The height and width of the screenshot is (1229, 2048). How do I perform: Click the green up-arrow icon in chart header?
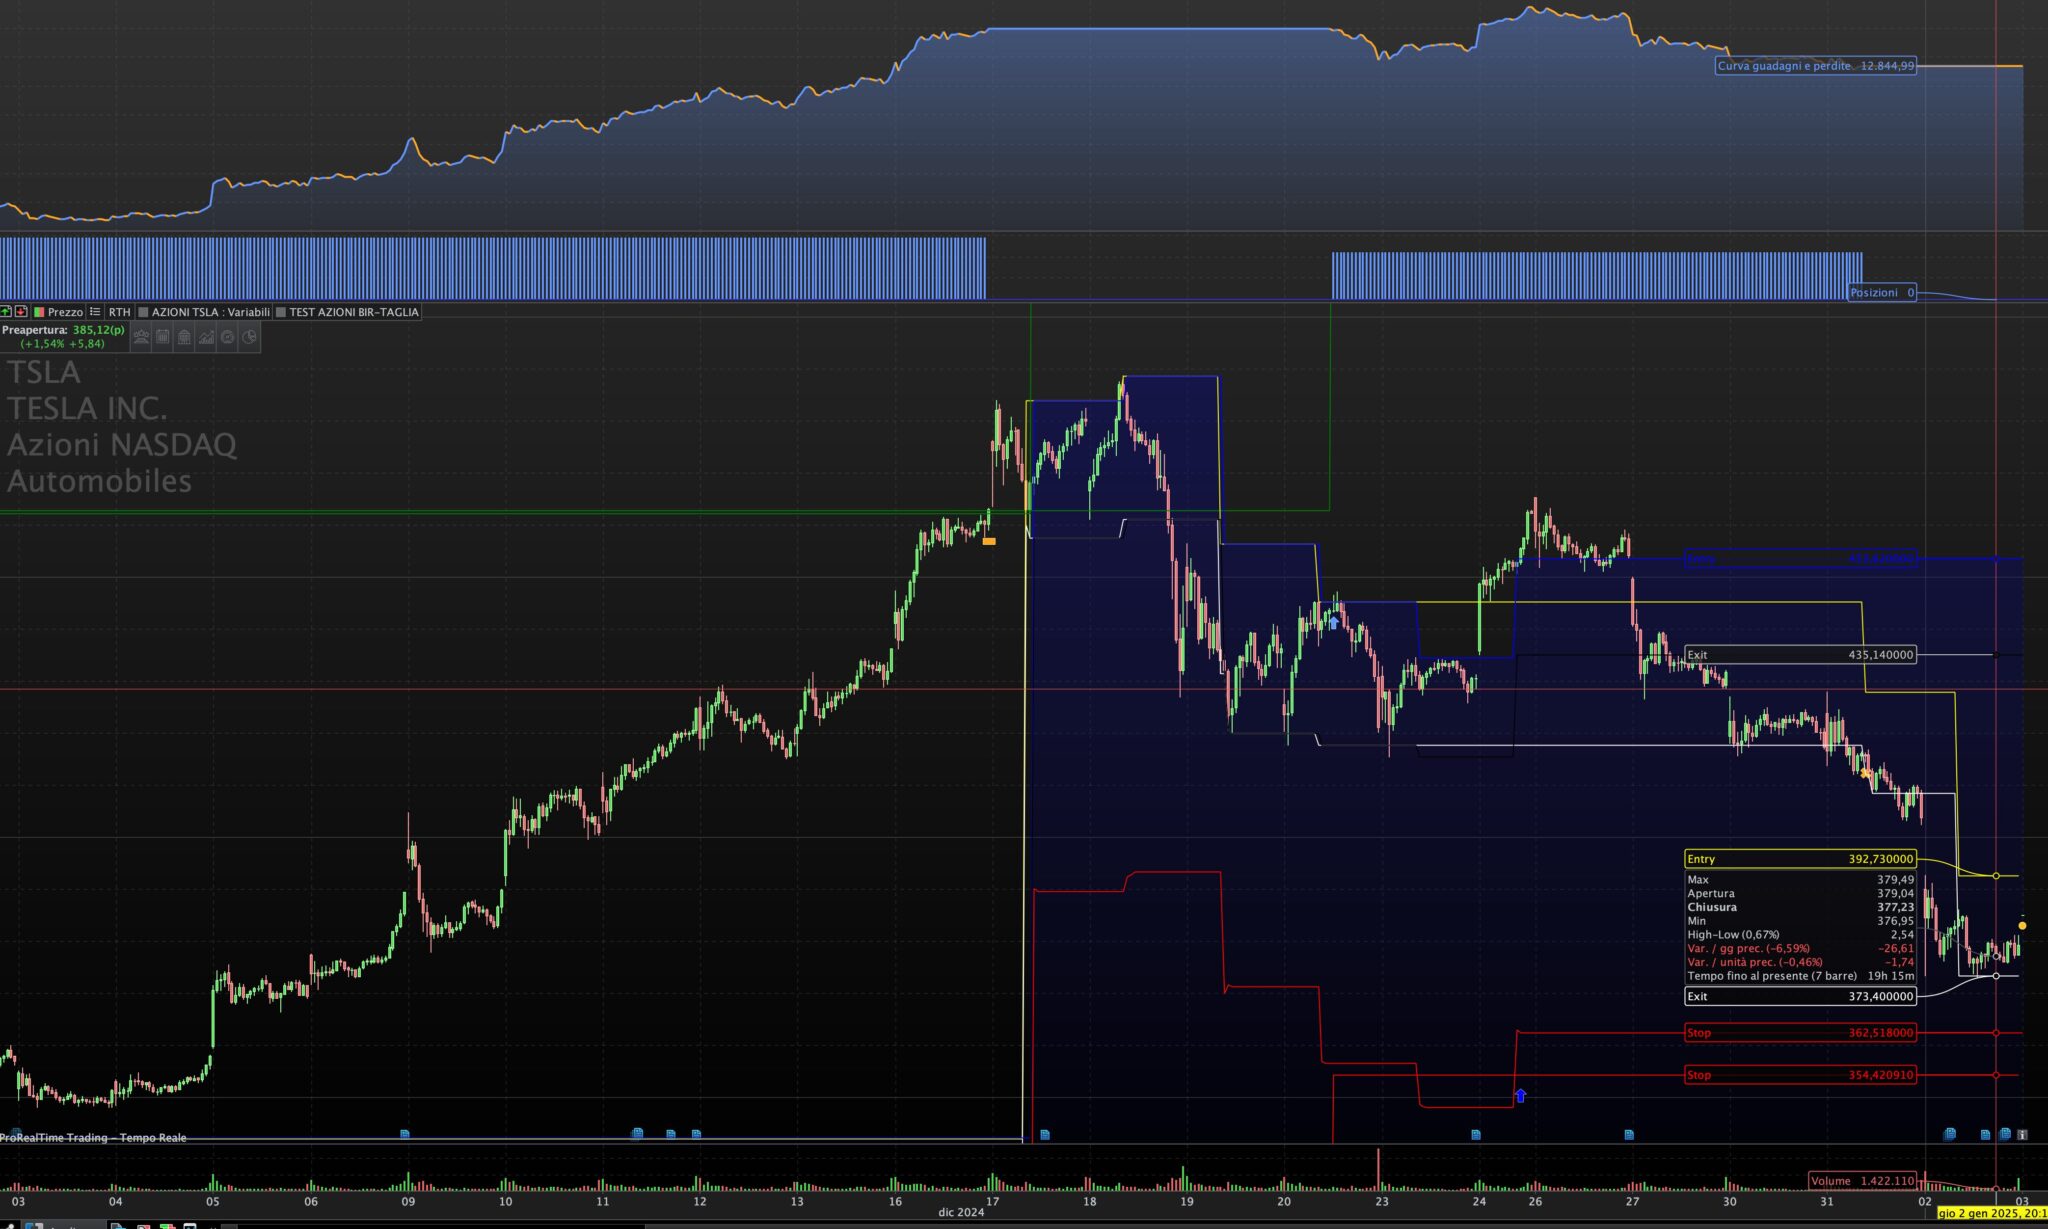pos(6,312)
